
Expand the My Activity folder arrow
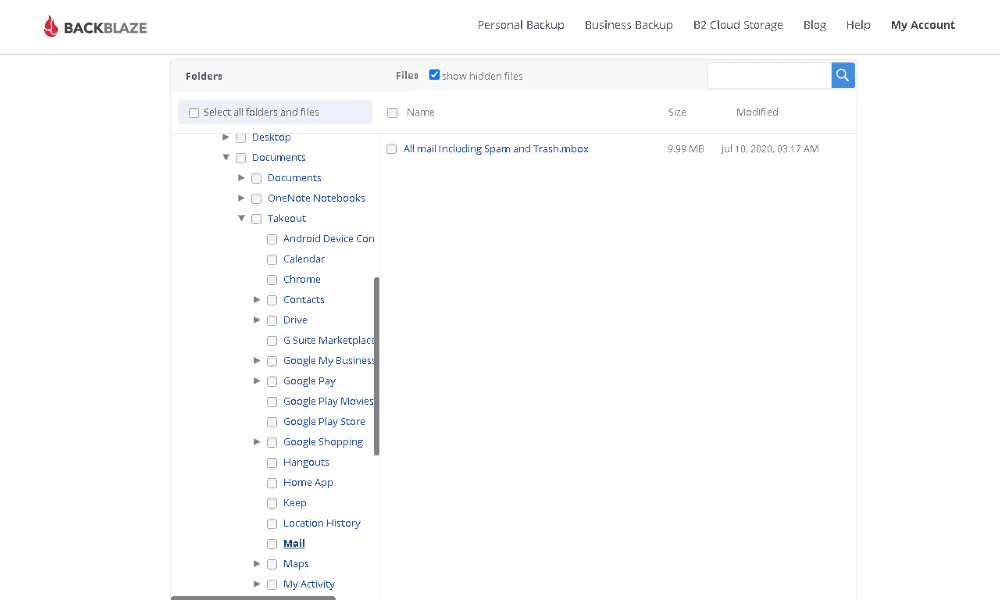pos(257,584)
